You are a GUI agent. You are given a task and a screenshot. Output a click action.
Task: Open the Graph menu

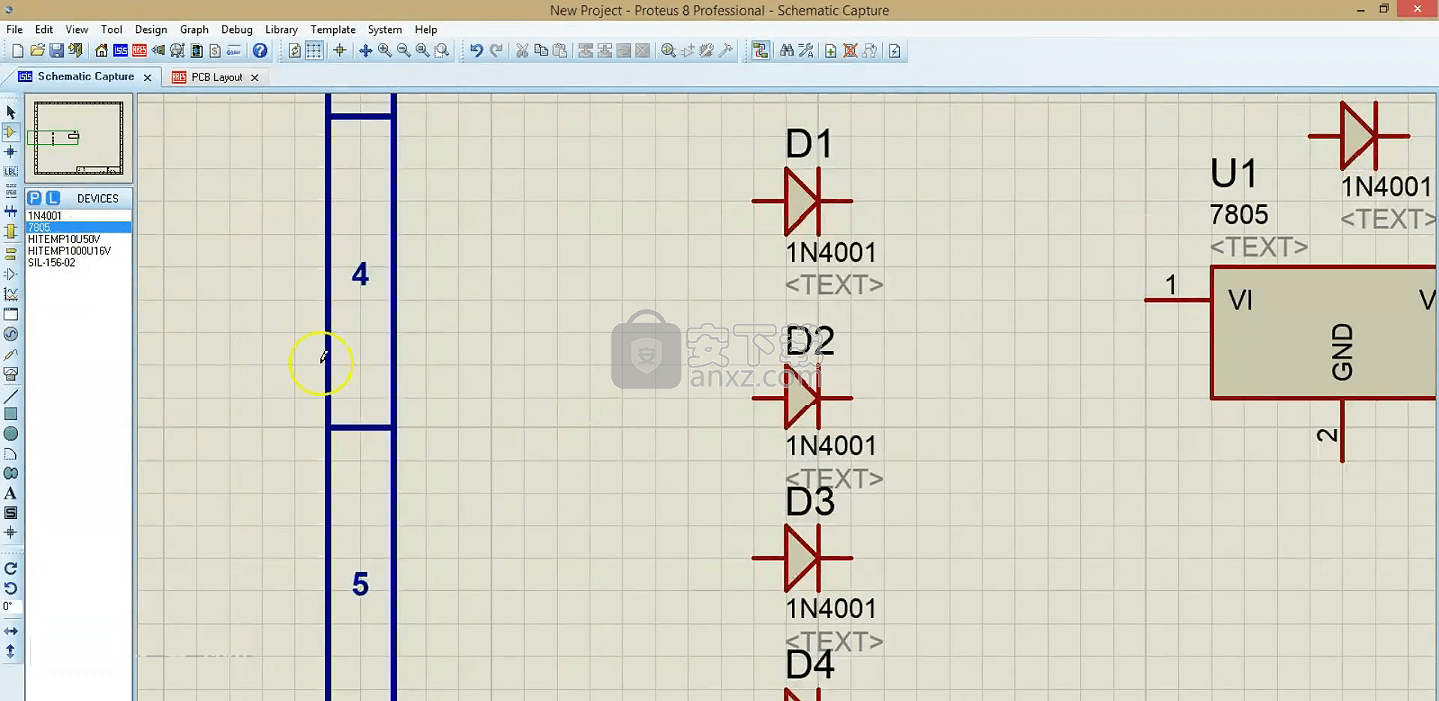click(194, 30)
